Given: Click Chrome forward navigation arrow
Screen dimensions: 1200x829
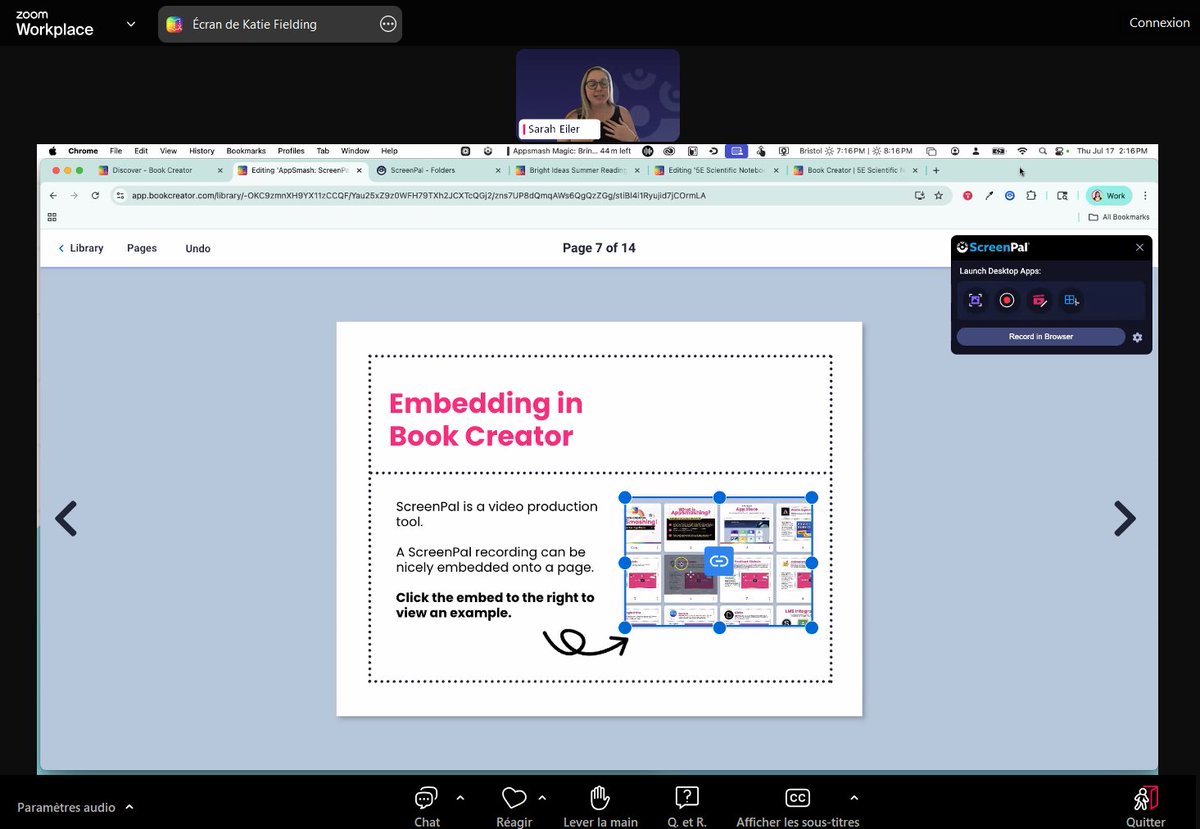Looking at the screenshot, I should click(74, 195).
